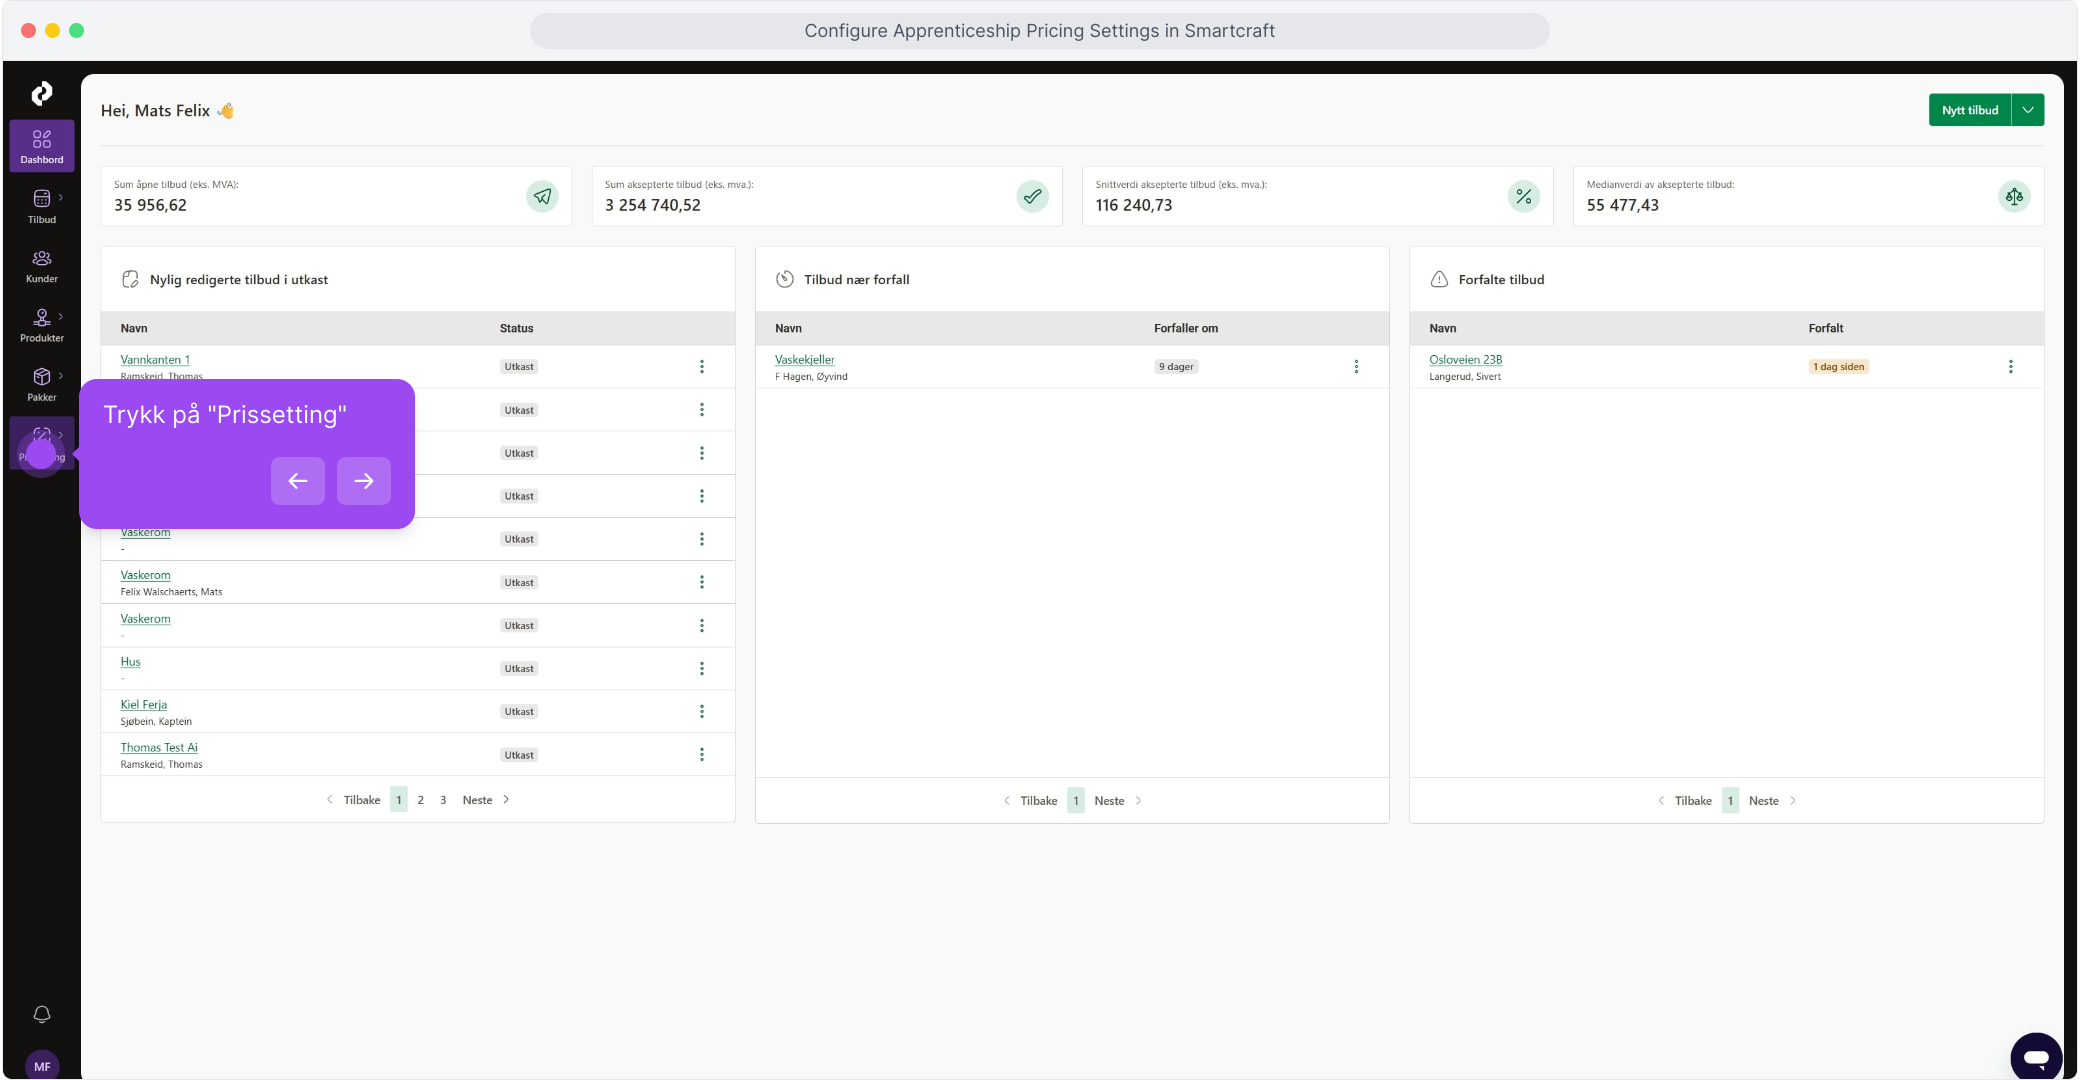Expand the Pakker sidebar chevron
Viewport: 2080px width, 1080px height.
[61, 376]
